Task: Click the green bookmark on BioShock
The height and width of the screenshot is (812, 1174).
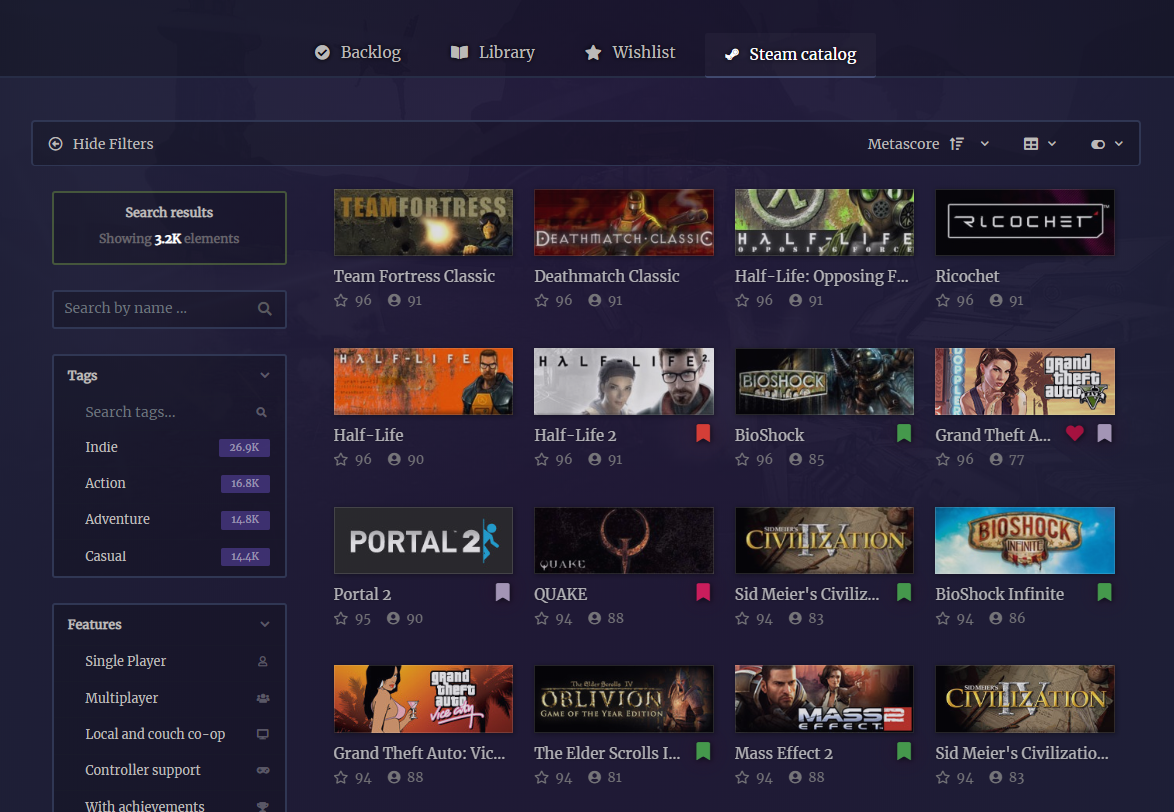Action: (x=904, y=433)
